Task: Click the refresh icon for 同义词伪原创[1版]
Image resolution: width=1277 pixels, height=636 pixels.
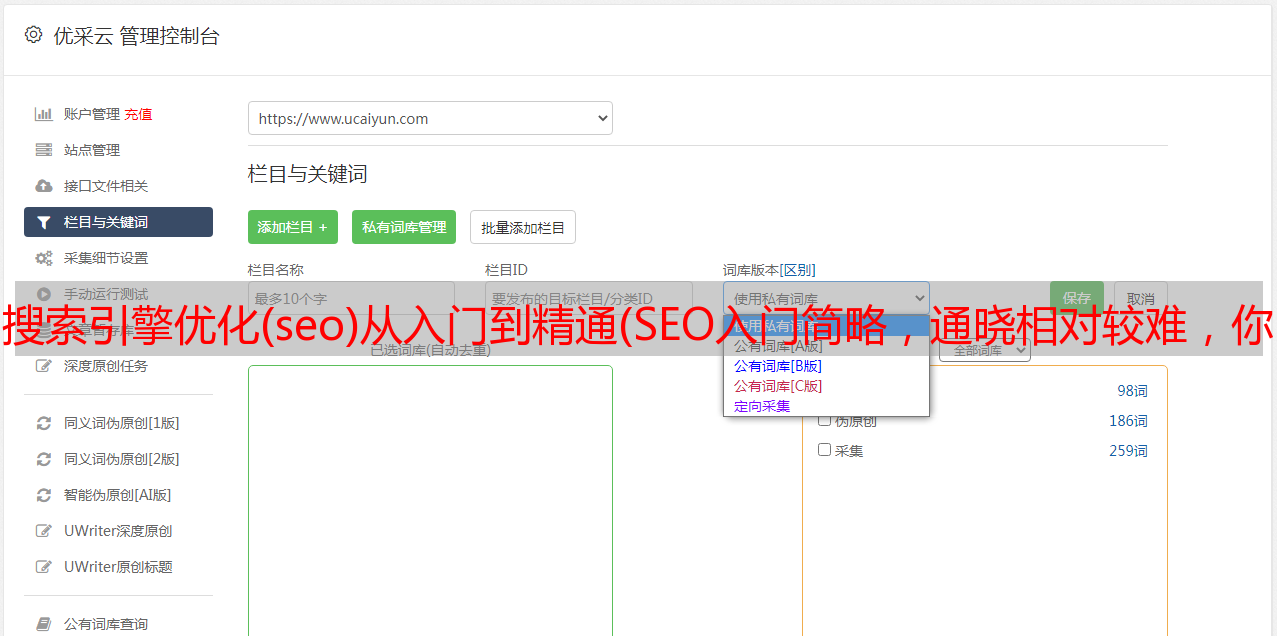Action: [44, 423]
